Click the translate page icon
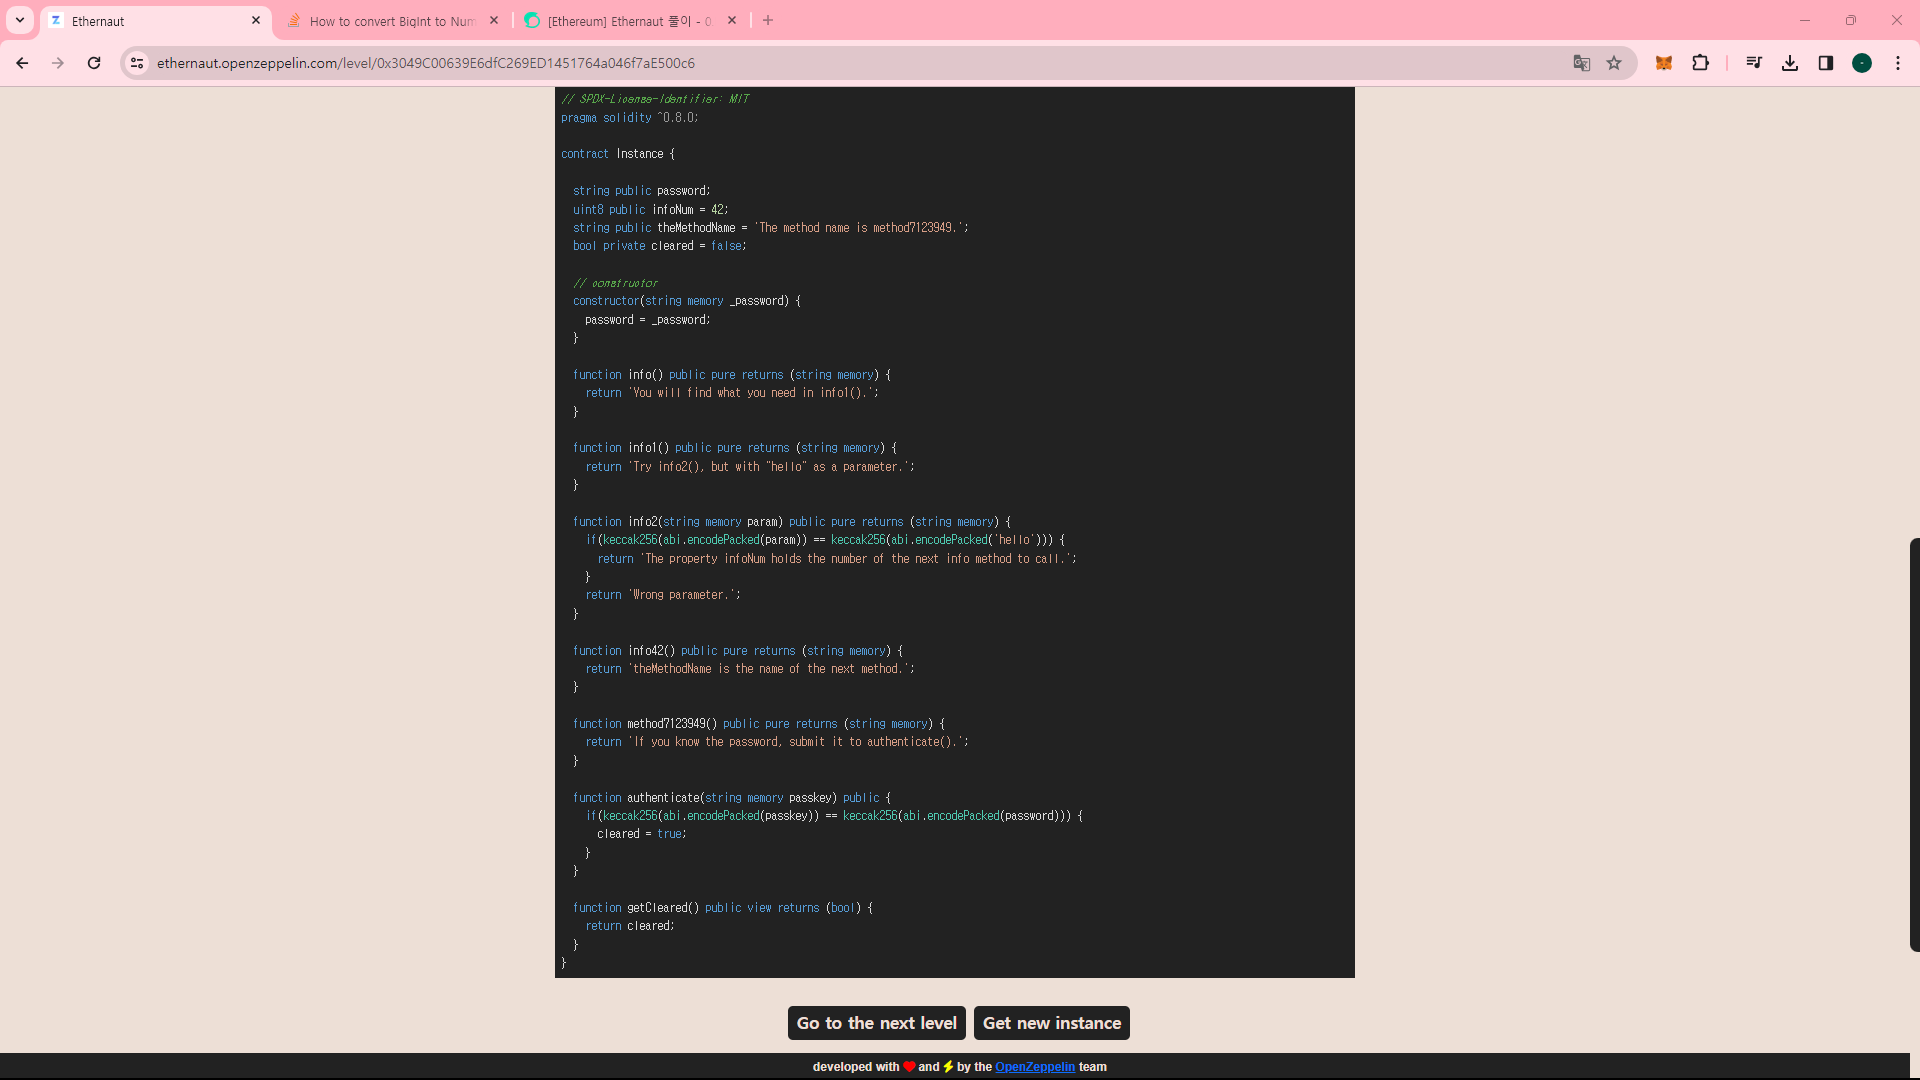This screenshot has height=1080, width=1920. 1581,63
